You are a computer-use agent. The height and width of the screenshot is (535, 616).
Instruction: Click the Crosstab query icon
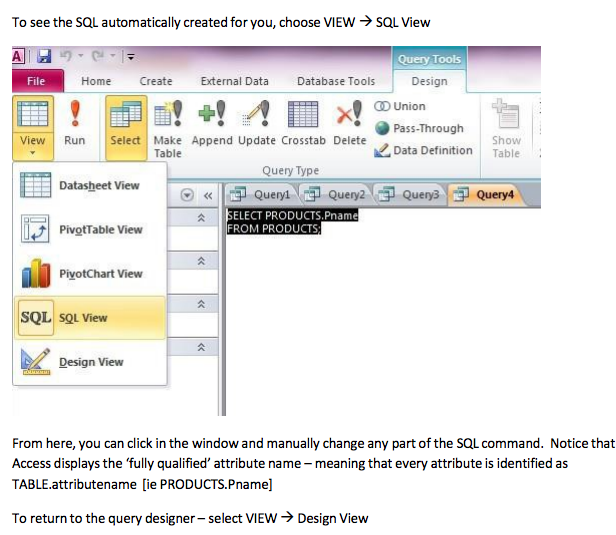[303, 114]
